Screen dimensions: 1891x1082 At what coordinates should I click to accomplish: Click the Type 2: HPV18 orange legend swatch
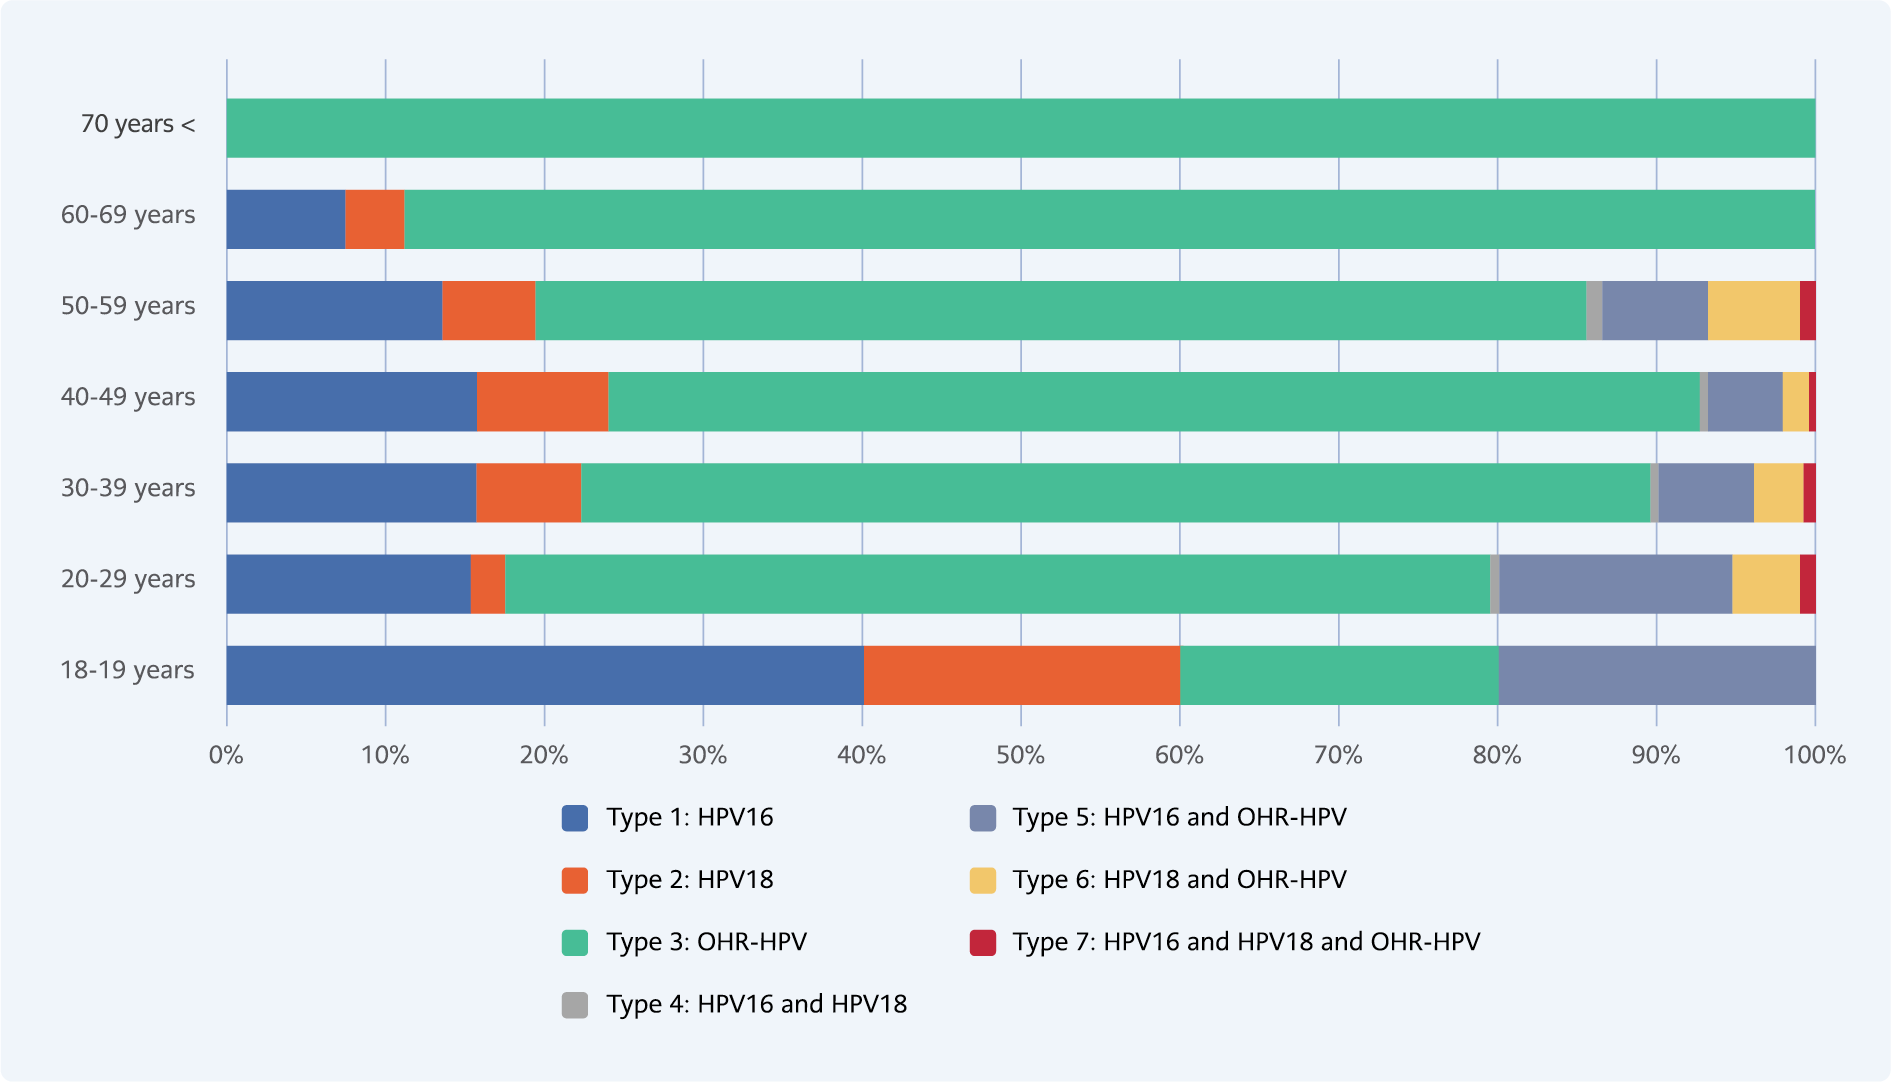[x=575, y=880]
